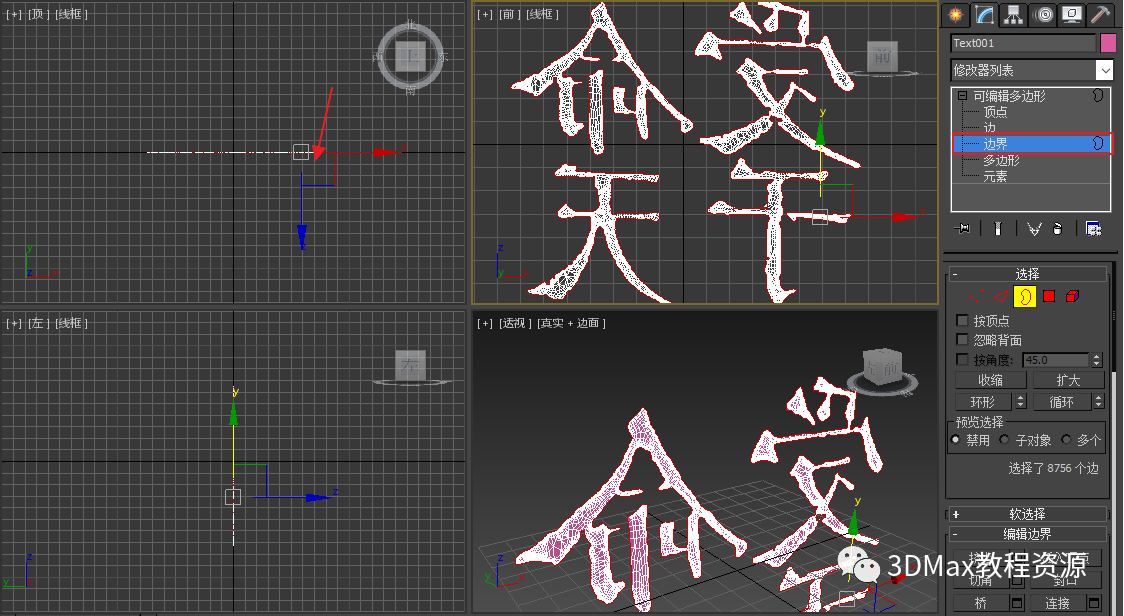Click remove modifier trash icon
The height and width of the screenshot is (616, 1124).
(1057, 229)
